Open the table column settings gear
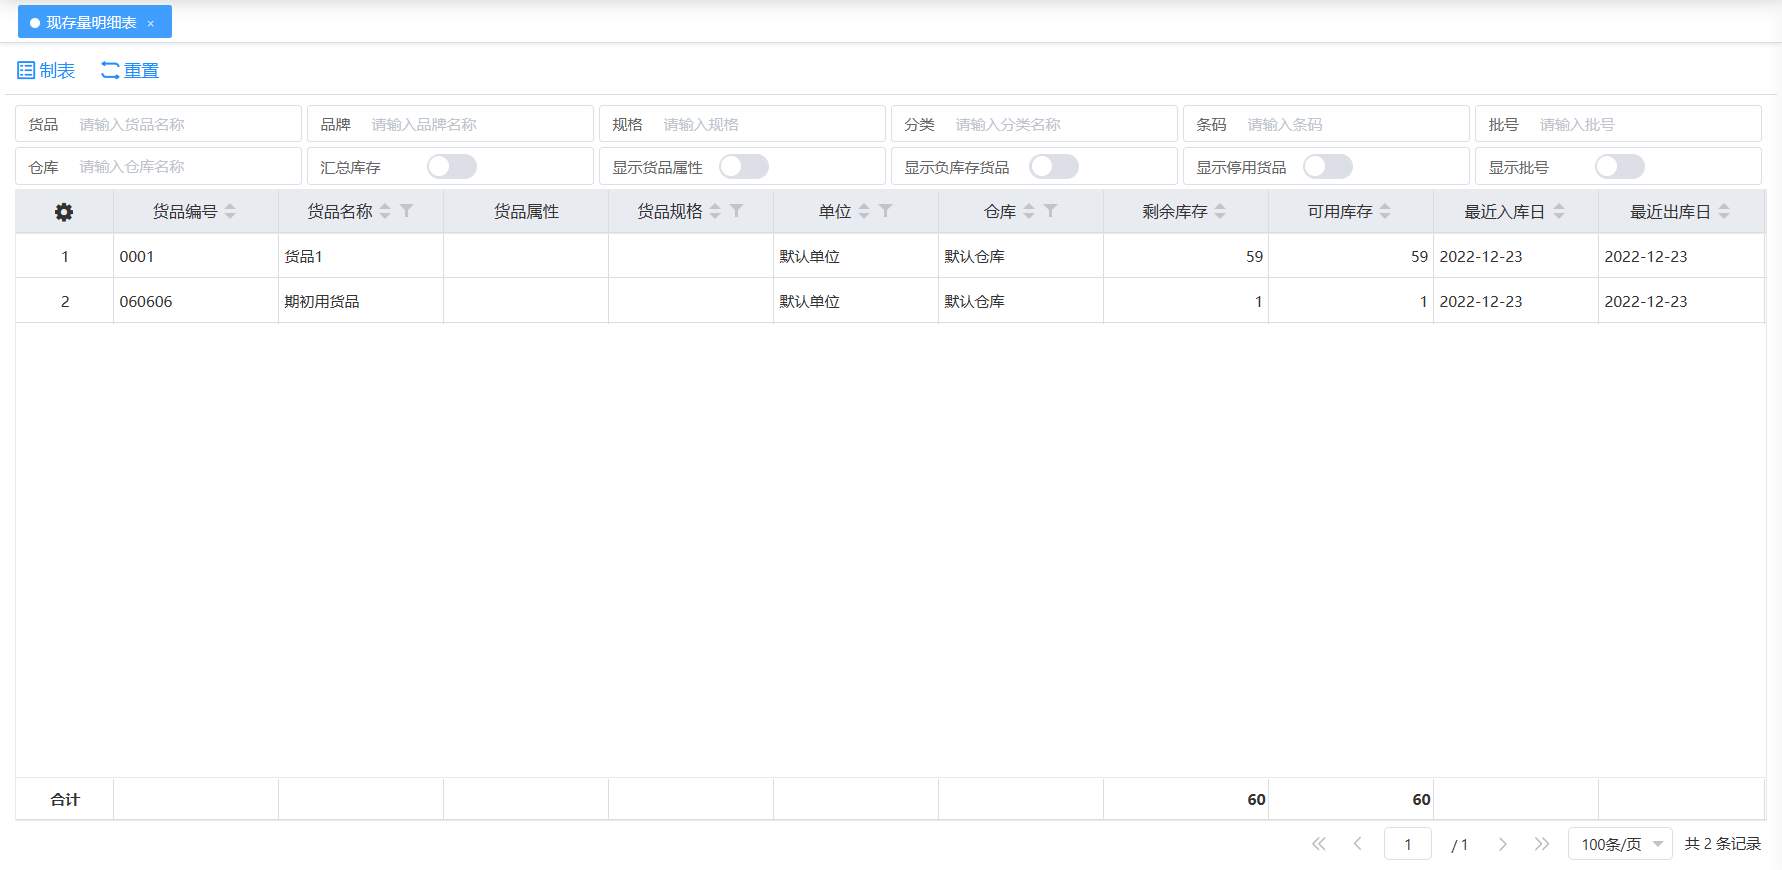This screenshot has height=870, width=1782. point(64,212)
